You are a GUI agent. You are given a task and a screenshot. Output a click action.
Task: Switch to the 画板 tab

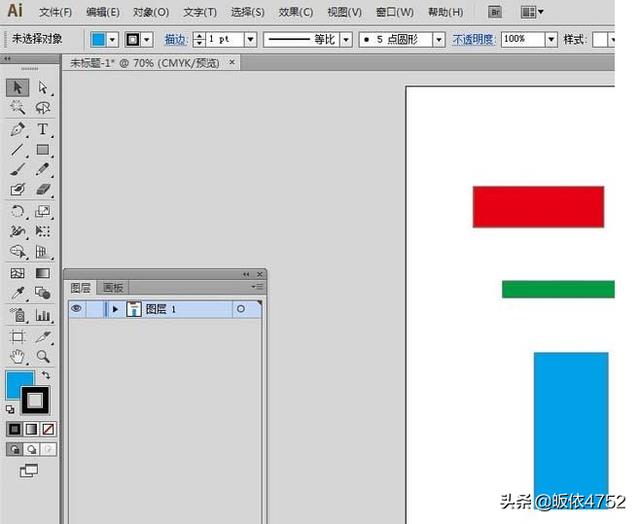click(113, 288)
